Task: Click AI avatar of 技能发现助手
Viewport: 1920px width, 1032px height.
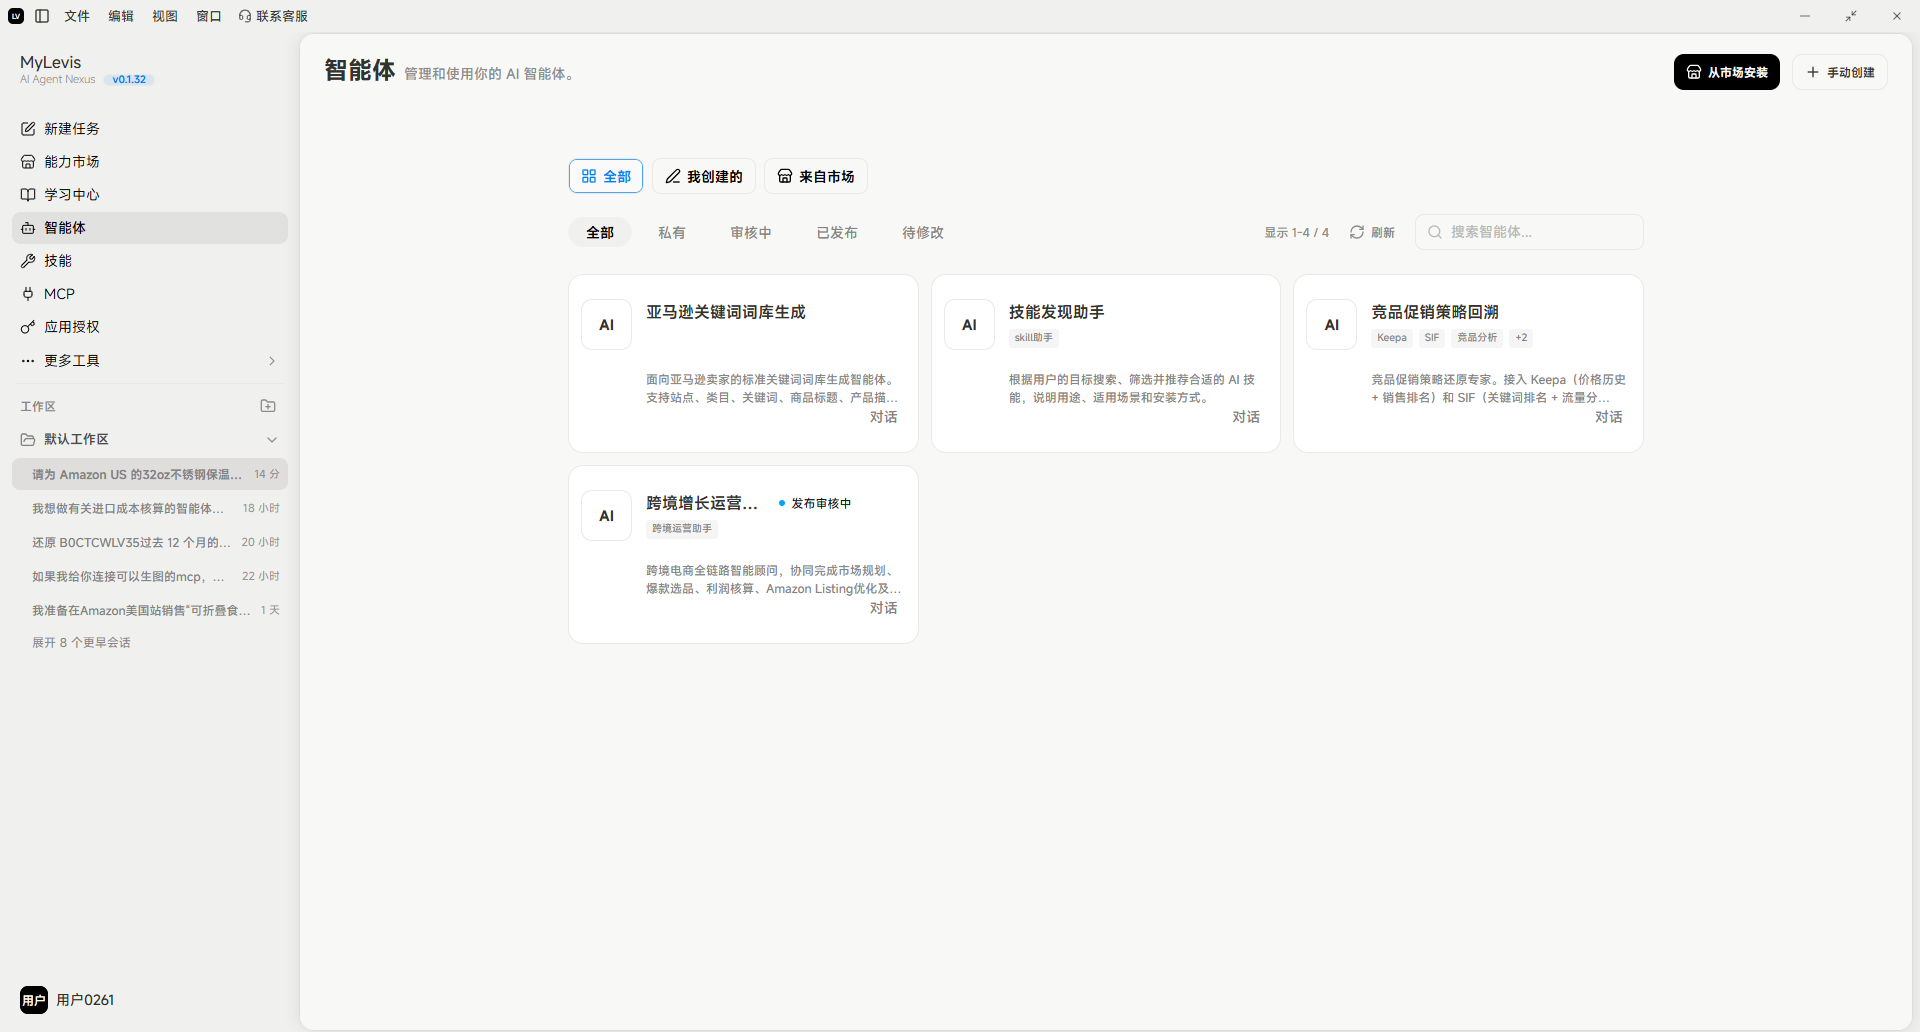Action: tap(970, 325)
